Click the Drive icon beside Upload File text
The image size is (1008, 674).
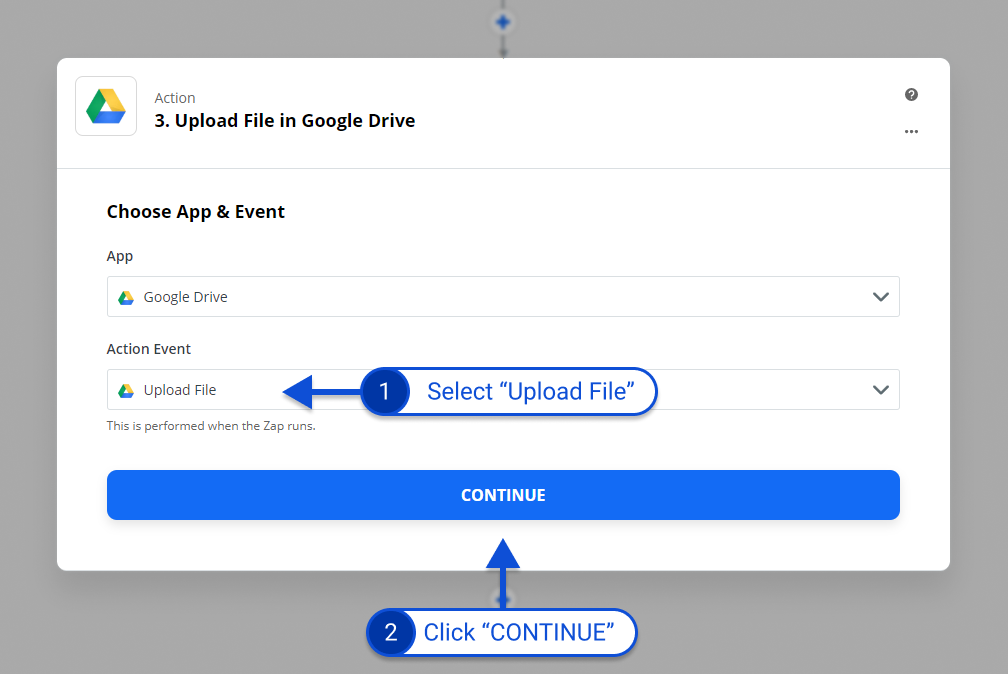tap(126, 390)
